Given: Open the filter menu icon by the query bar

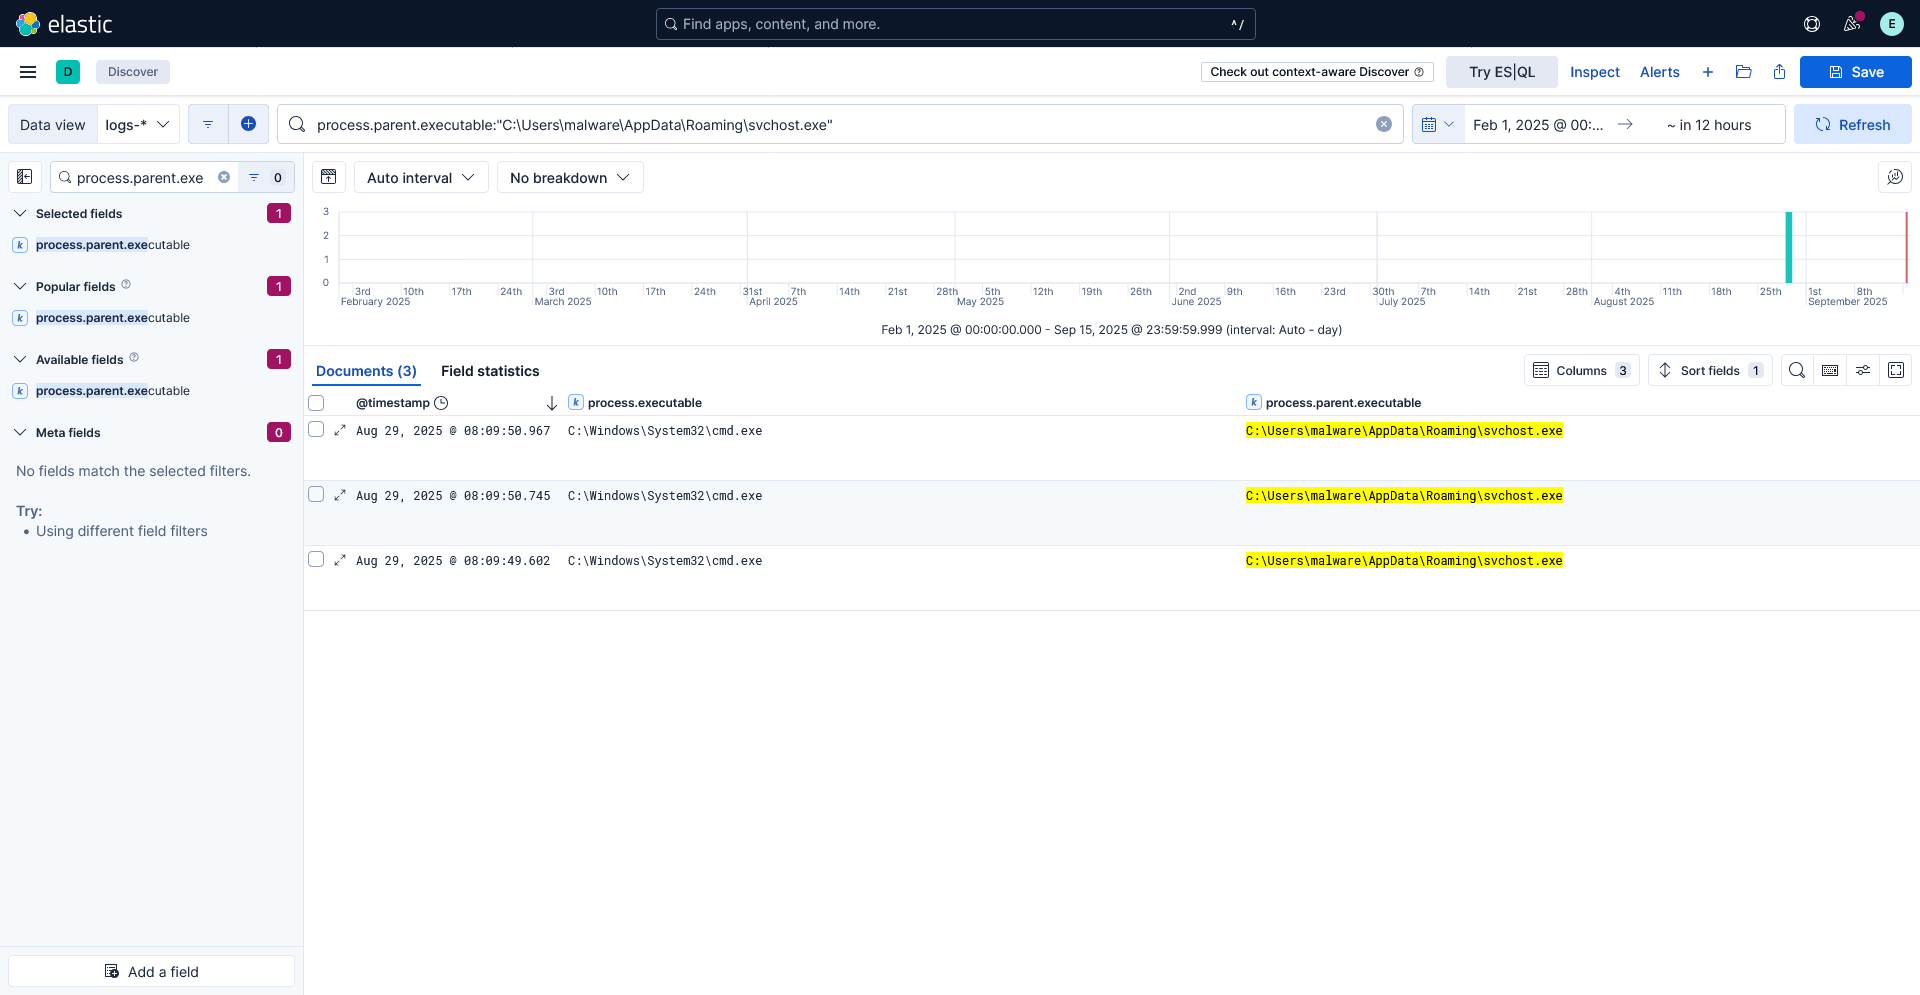Looking at the screenshot, I should [x=208, y=124].
